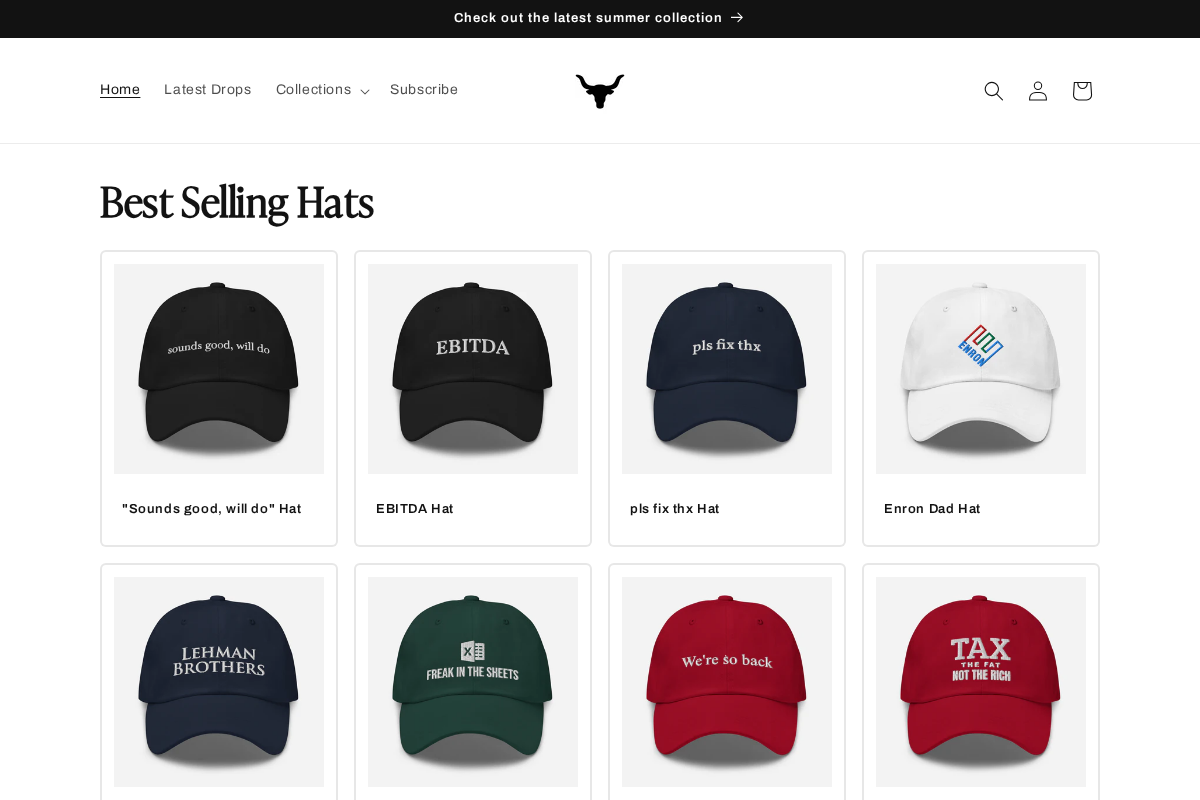Click the red We're so back cap
The width and height of the screenshot is (1200, 800).
click(x=727, y=682)
